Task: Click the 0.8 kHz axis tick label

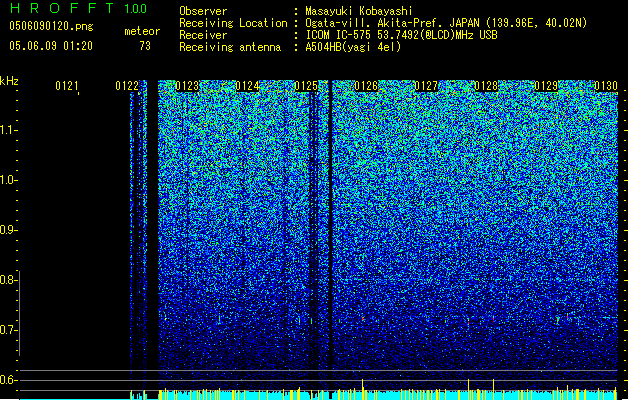Action: 8,280
